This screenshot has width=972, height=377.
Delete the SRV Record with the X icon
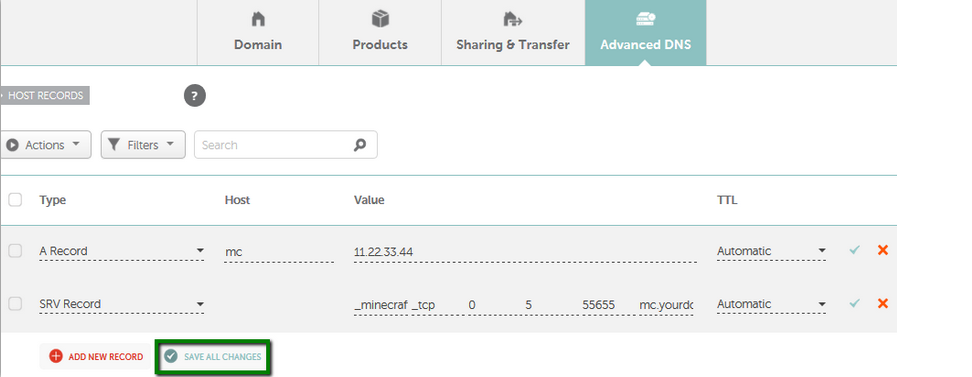[x=883, y=303]
